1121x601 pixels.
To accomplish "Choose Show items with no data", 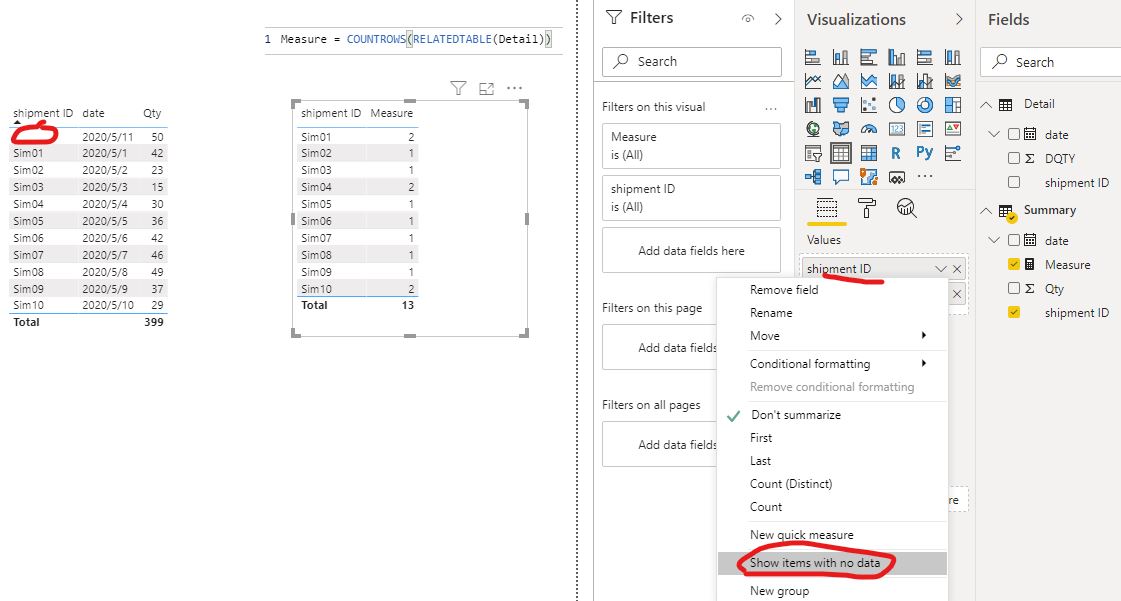I will pos(832,563).
